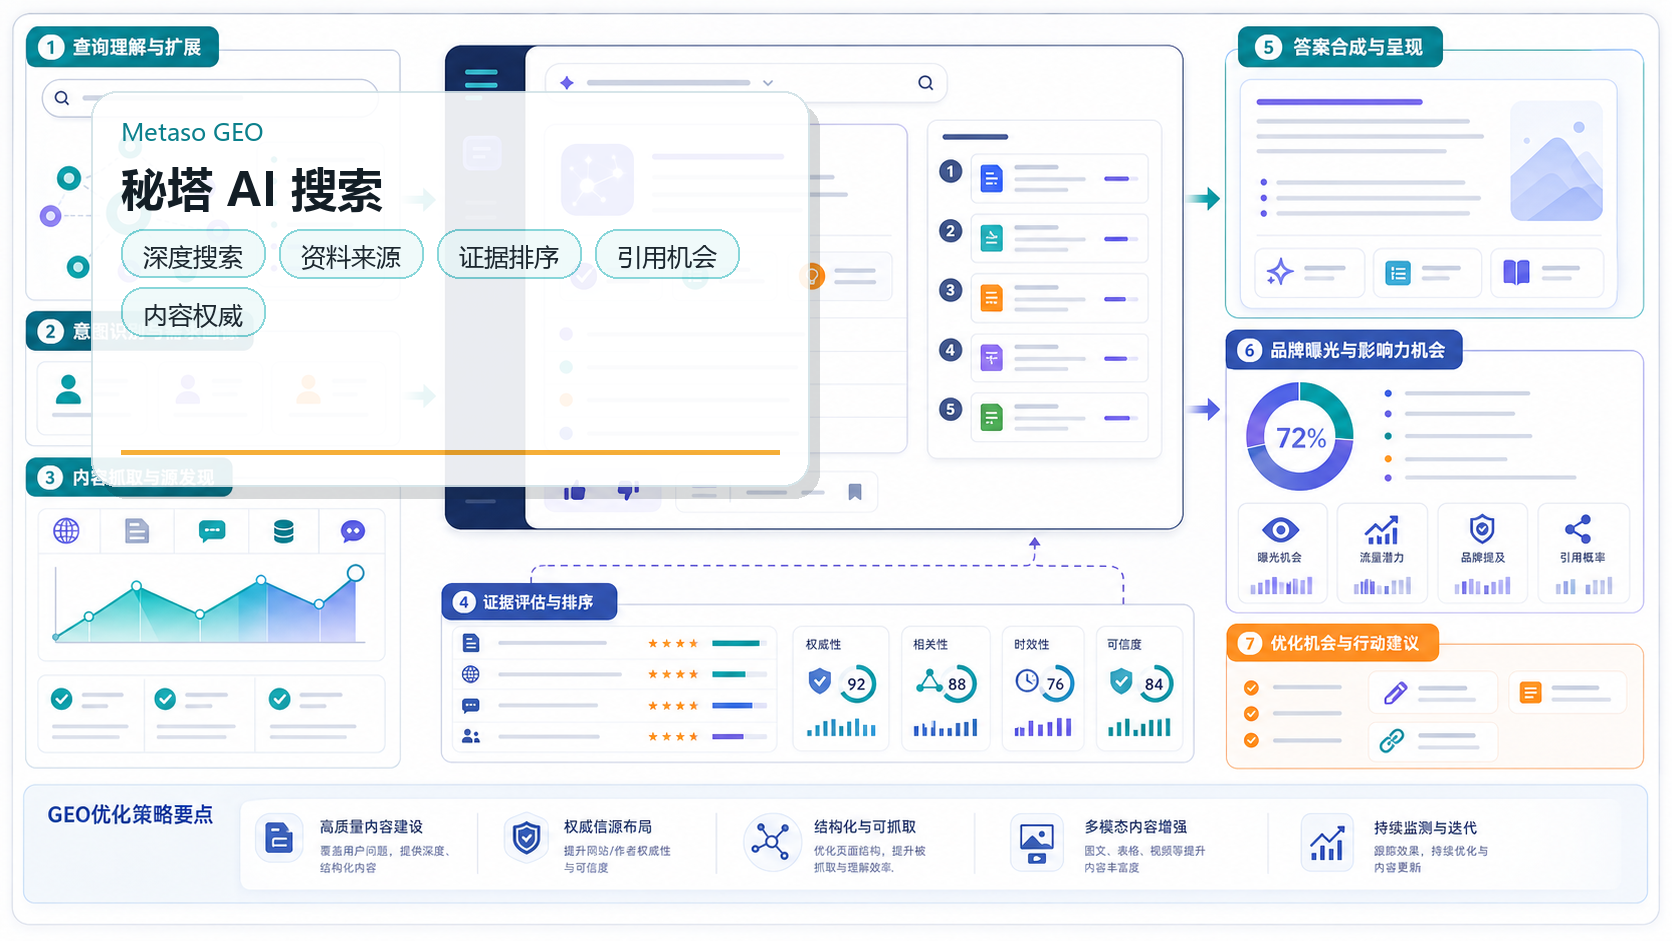Select the purple document icon of result 4
Viewport: 1672px width, 941px height.
click(x=991, y=358)
